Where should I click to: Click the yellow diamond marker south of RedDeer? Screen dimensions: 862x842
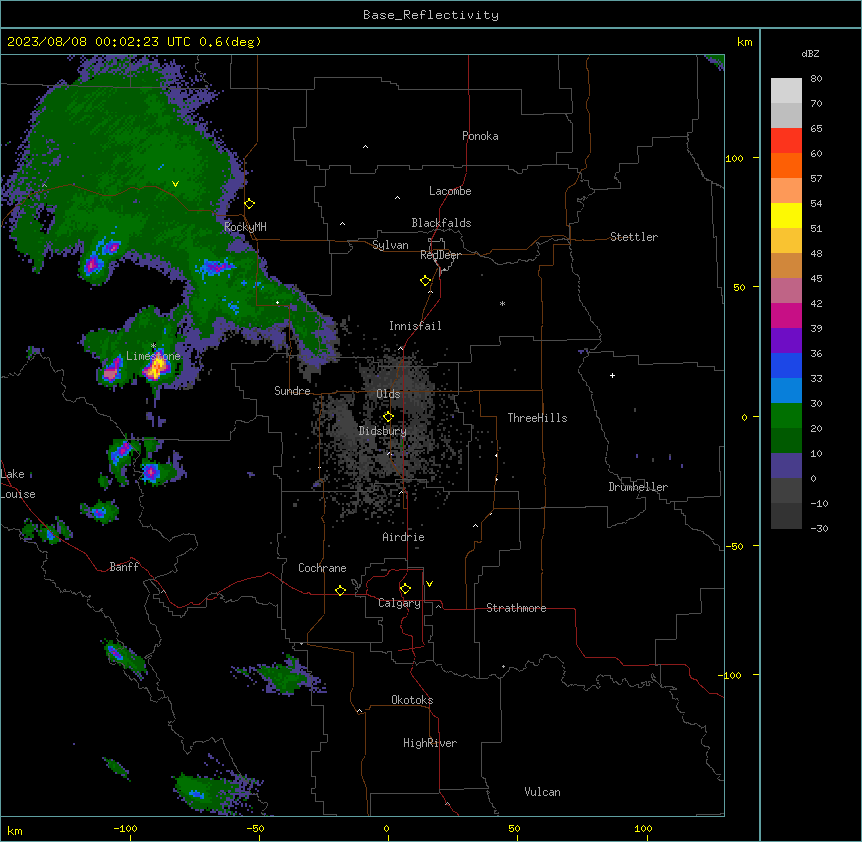(x=426, y=281)
